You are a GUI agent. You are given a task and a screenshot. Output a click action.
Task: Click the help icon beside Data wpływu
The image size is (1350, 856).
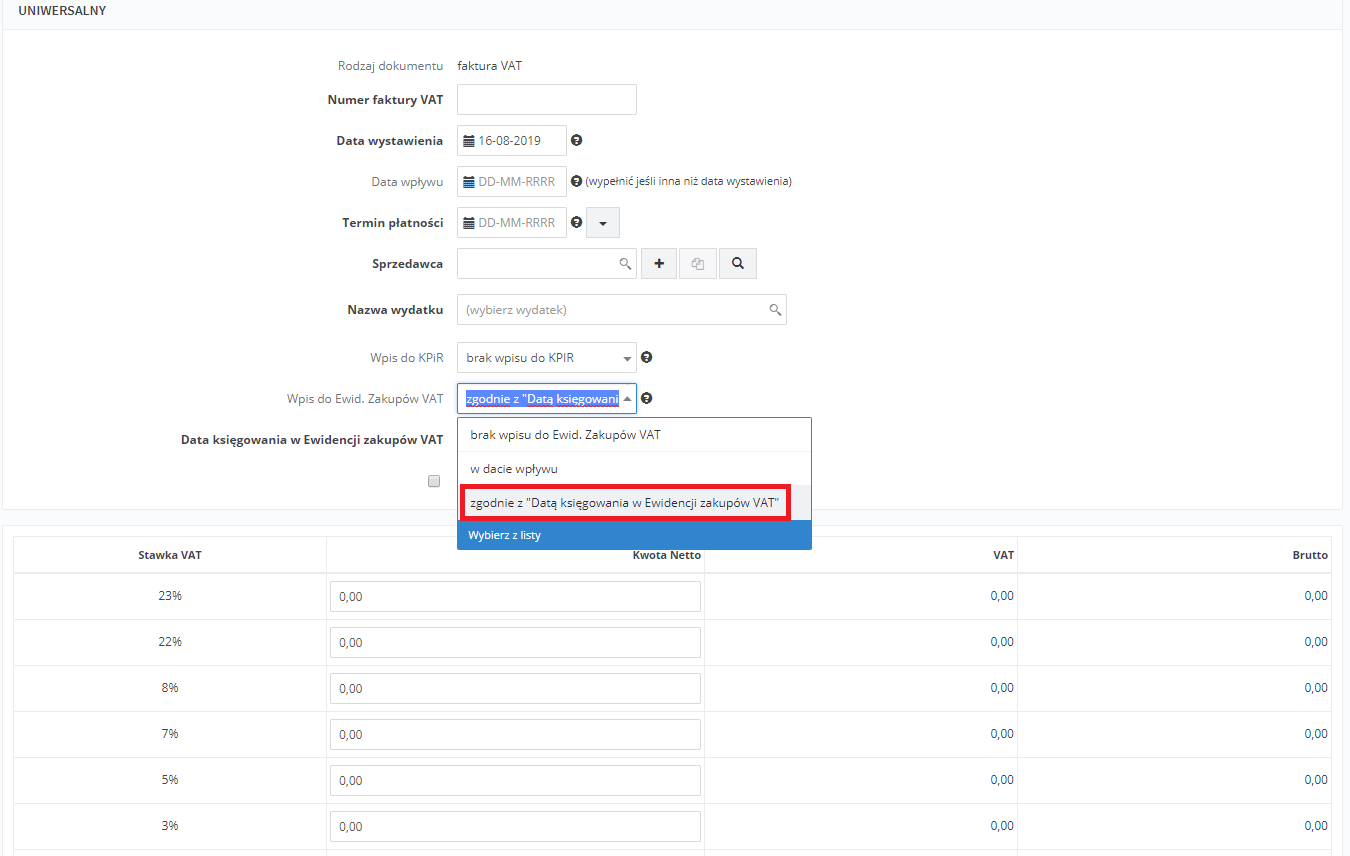click(576, 182)
